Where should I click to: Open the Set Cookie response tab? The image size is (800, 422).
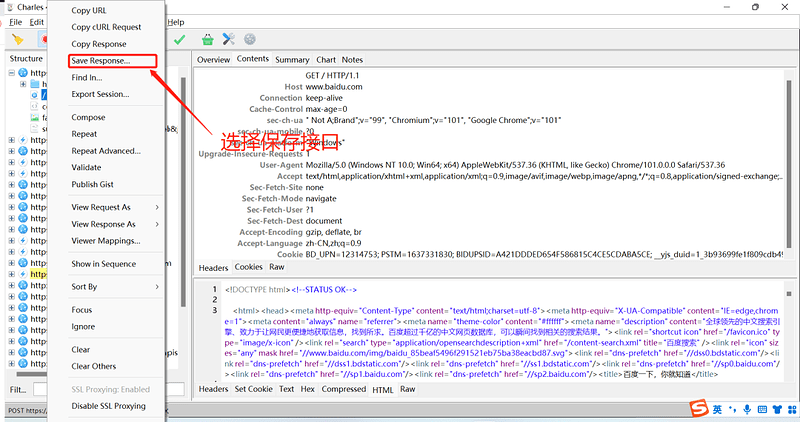point(254,389)
